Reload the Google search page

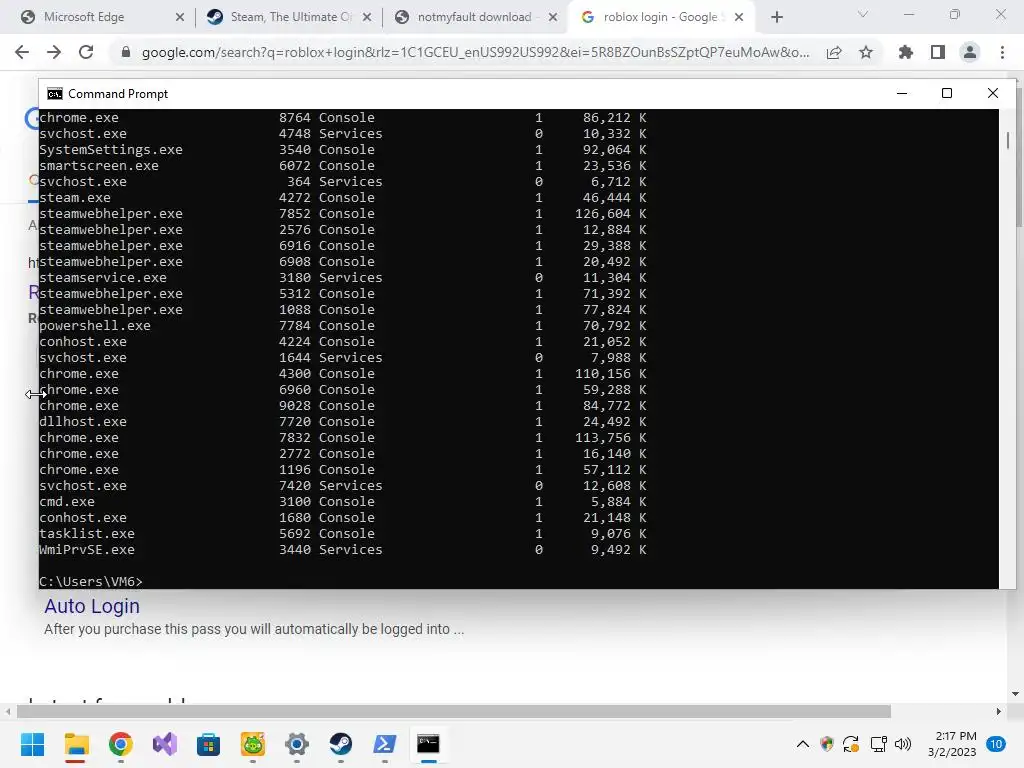tap(86, 52)
